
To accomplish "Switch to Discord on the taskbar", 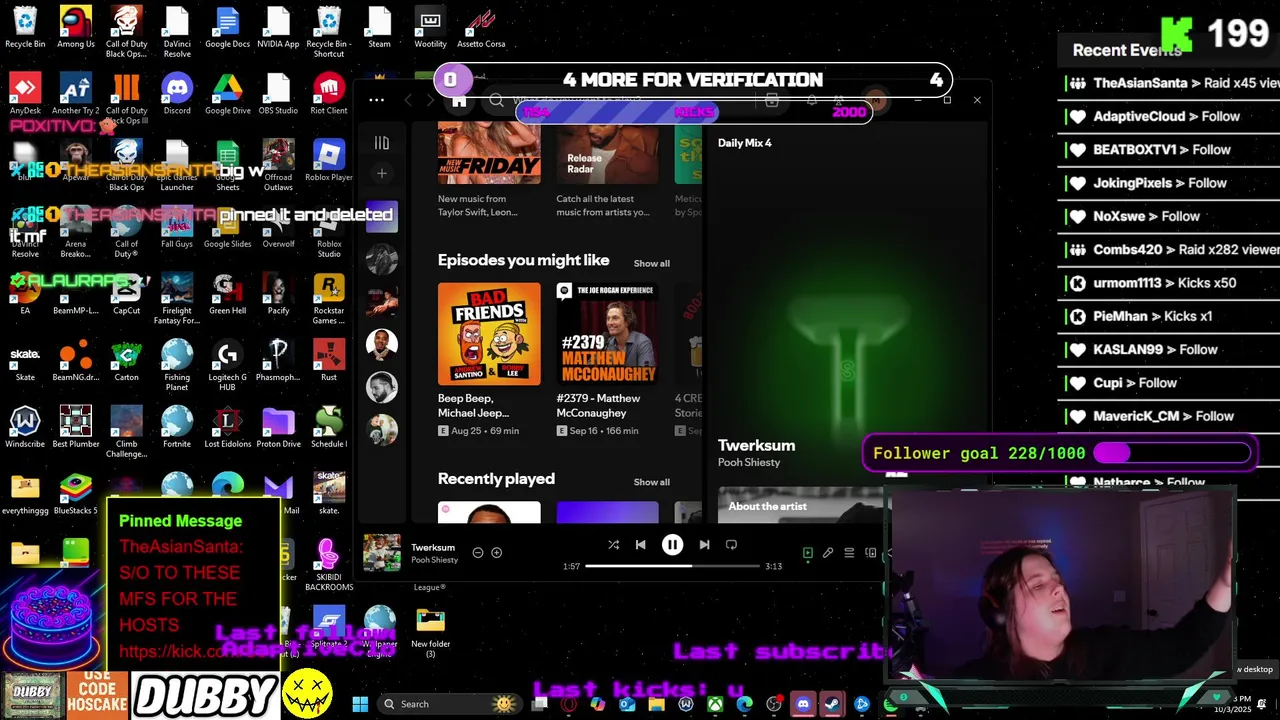I will (803, 704).
